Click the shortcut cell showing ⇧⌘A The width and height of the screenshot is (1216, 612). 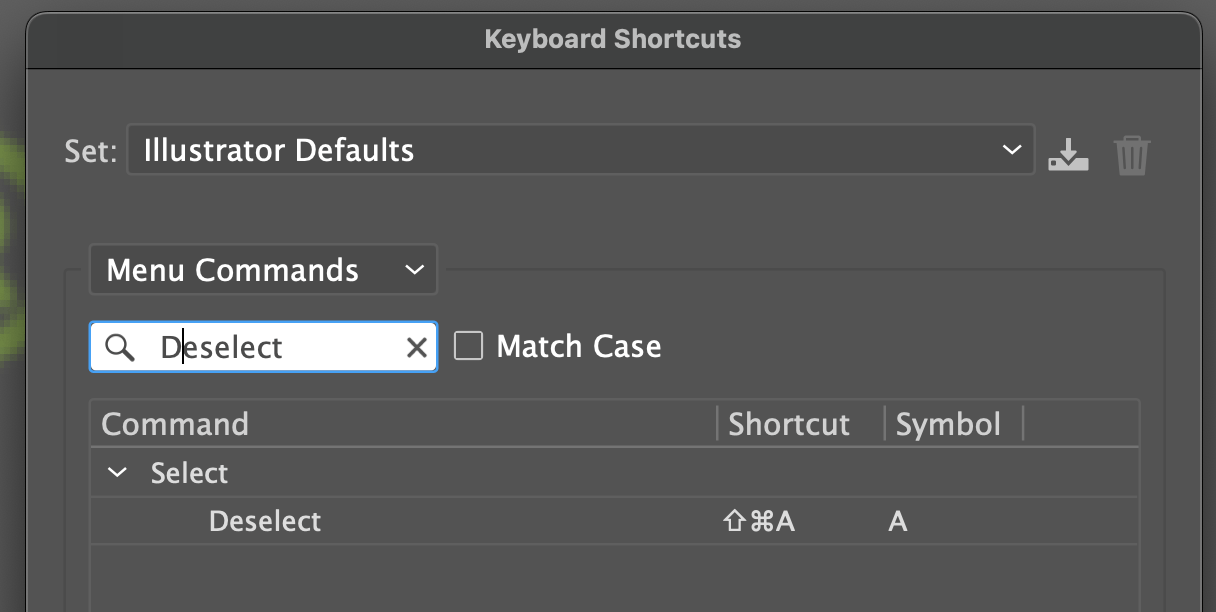pyautogui.click(x=757, y=521)
